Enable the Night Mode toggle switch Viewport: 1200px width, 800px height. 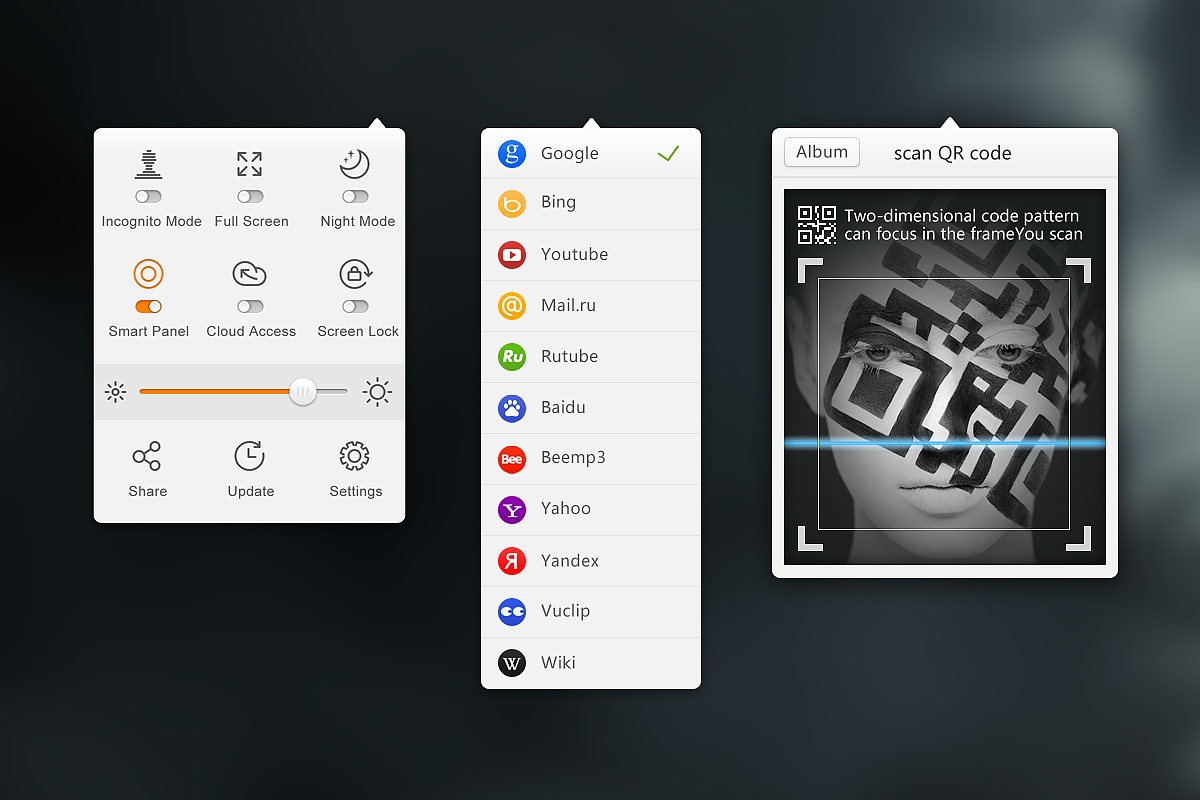coord(355,197)
